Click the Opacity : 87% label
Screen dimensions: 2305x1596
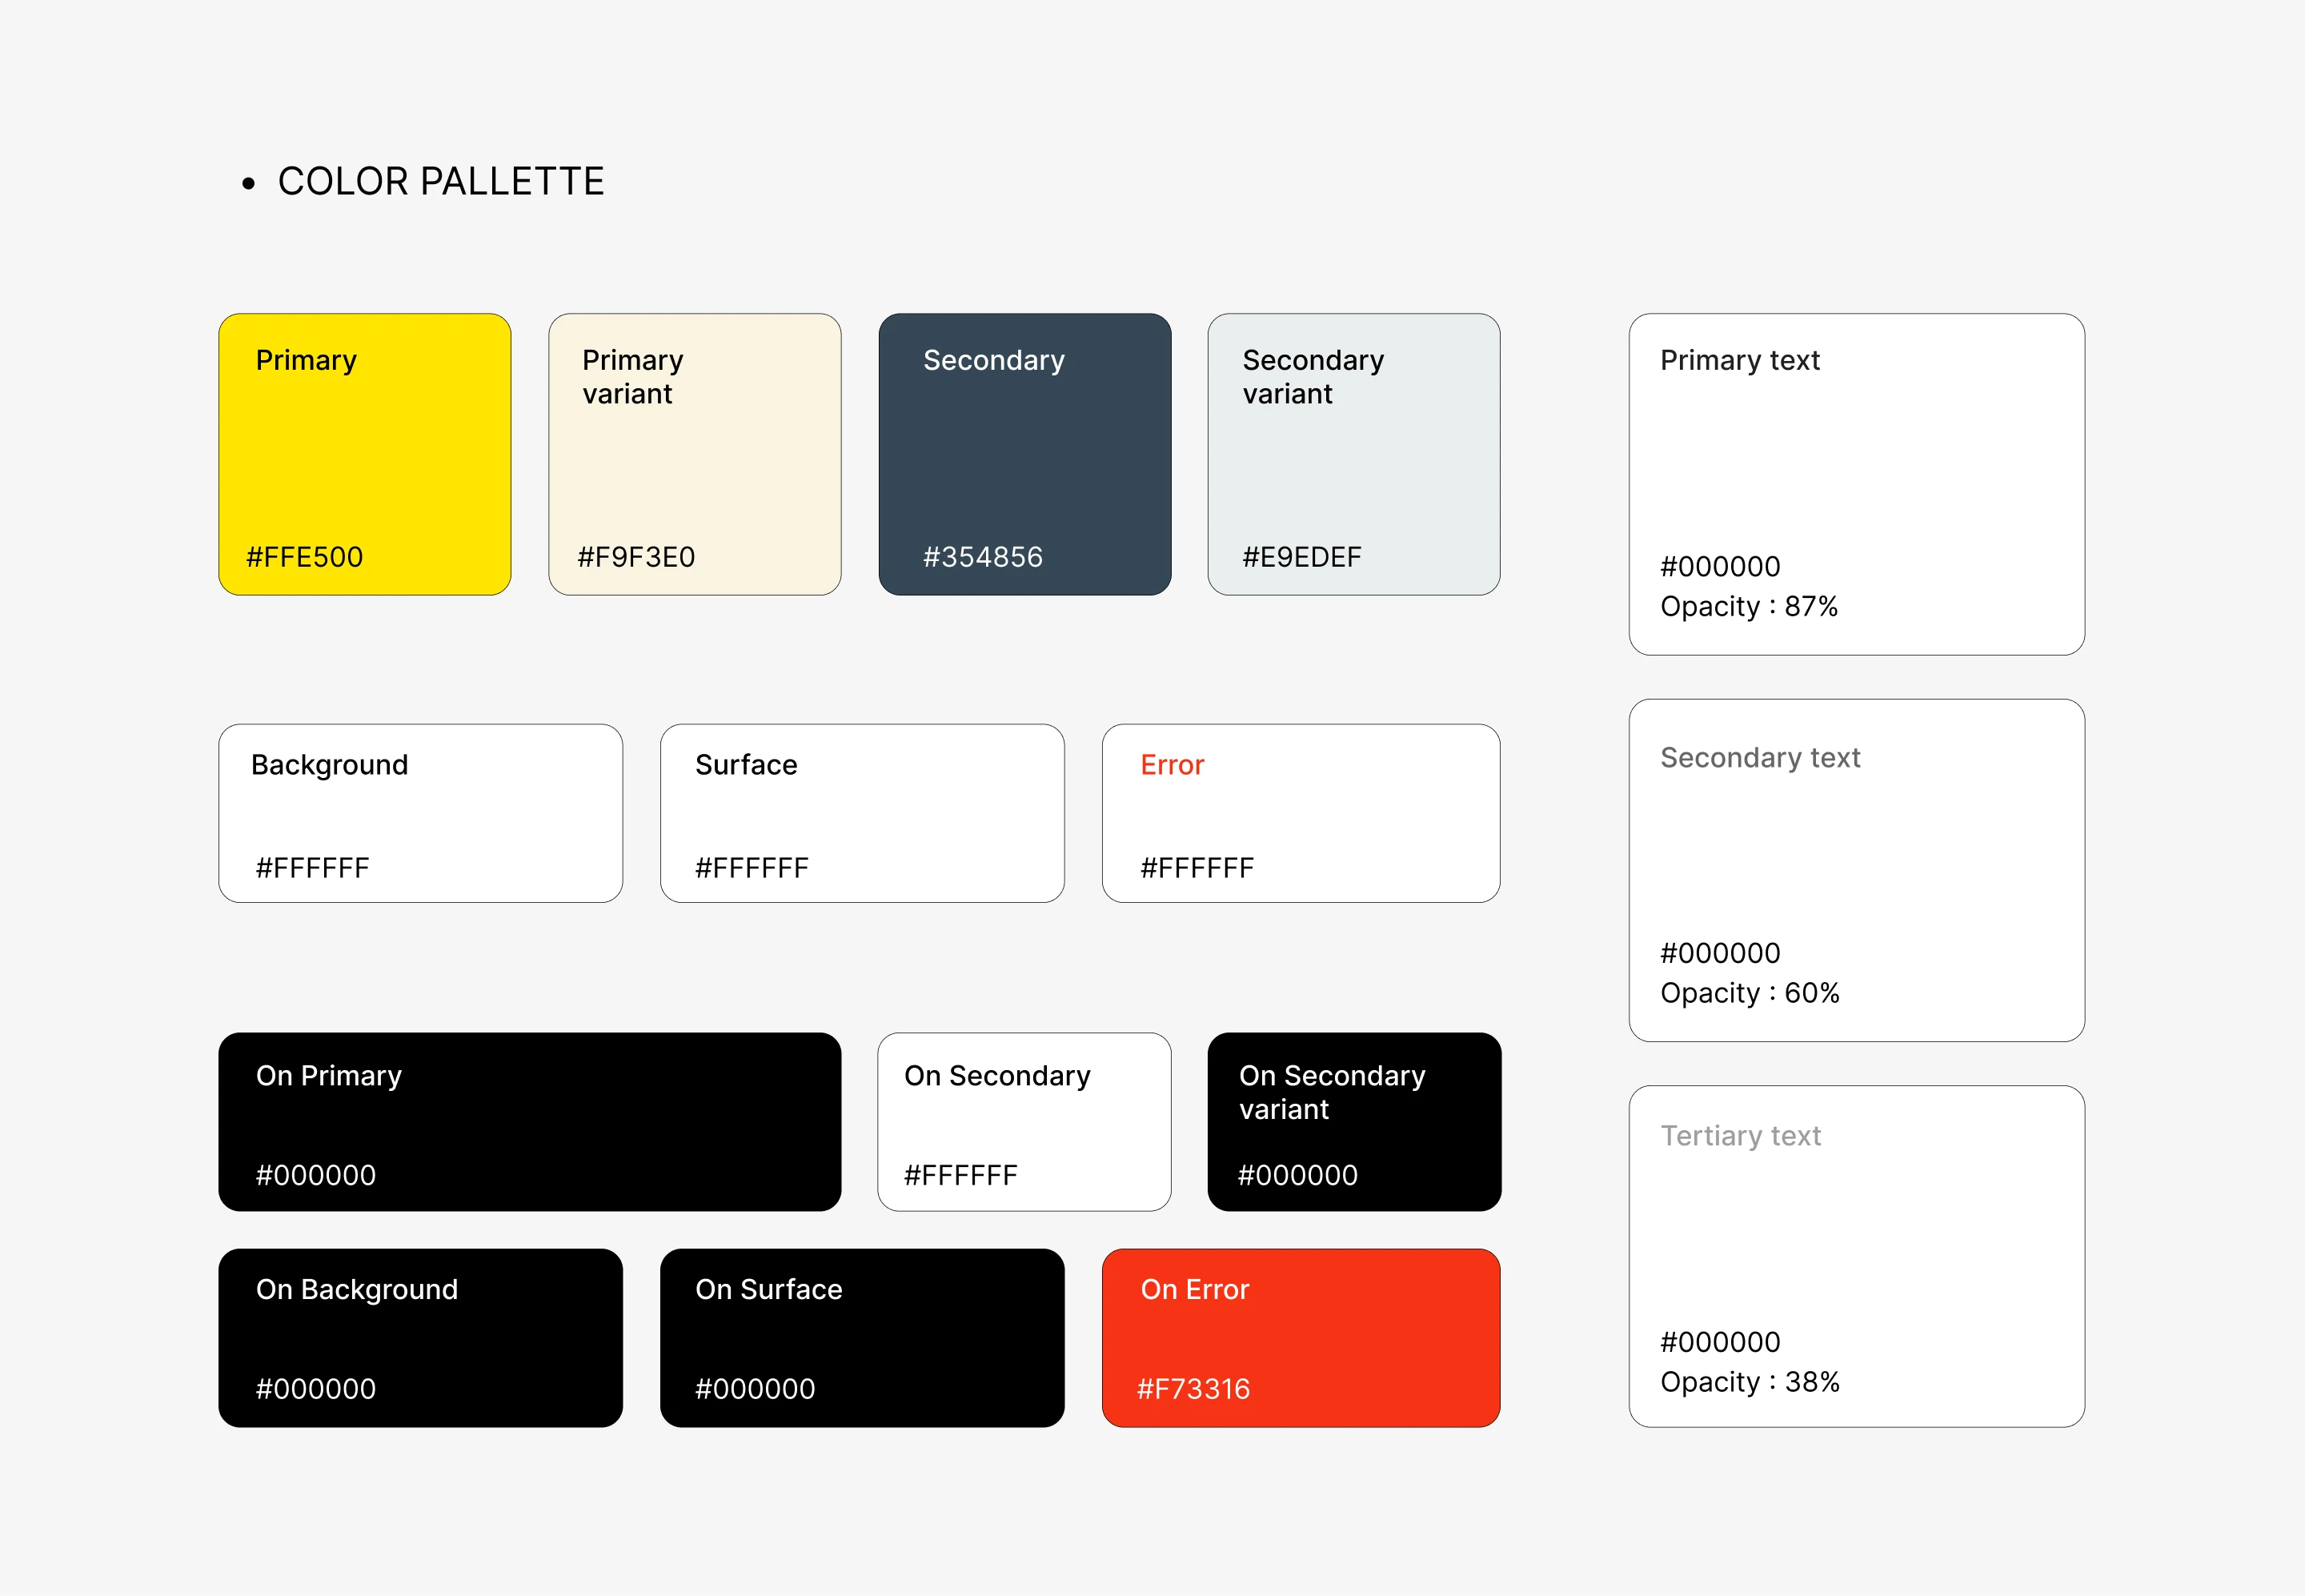click(x=1749, y=607)
